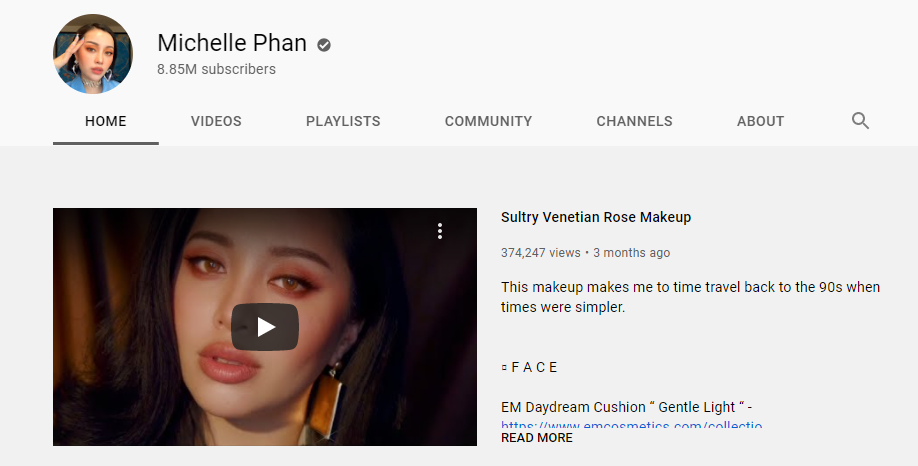Expand description with READ MORE

coord(537,438)
